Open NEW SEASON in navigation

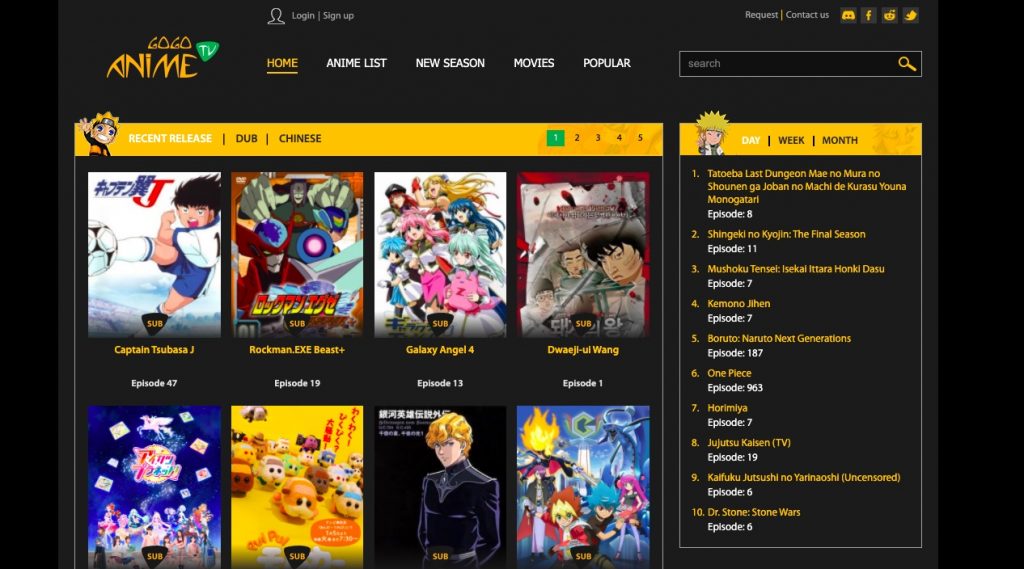tap(450, 63)
